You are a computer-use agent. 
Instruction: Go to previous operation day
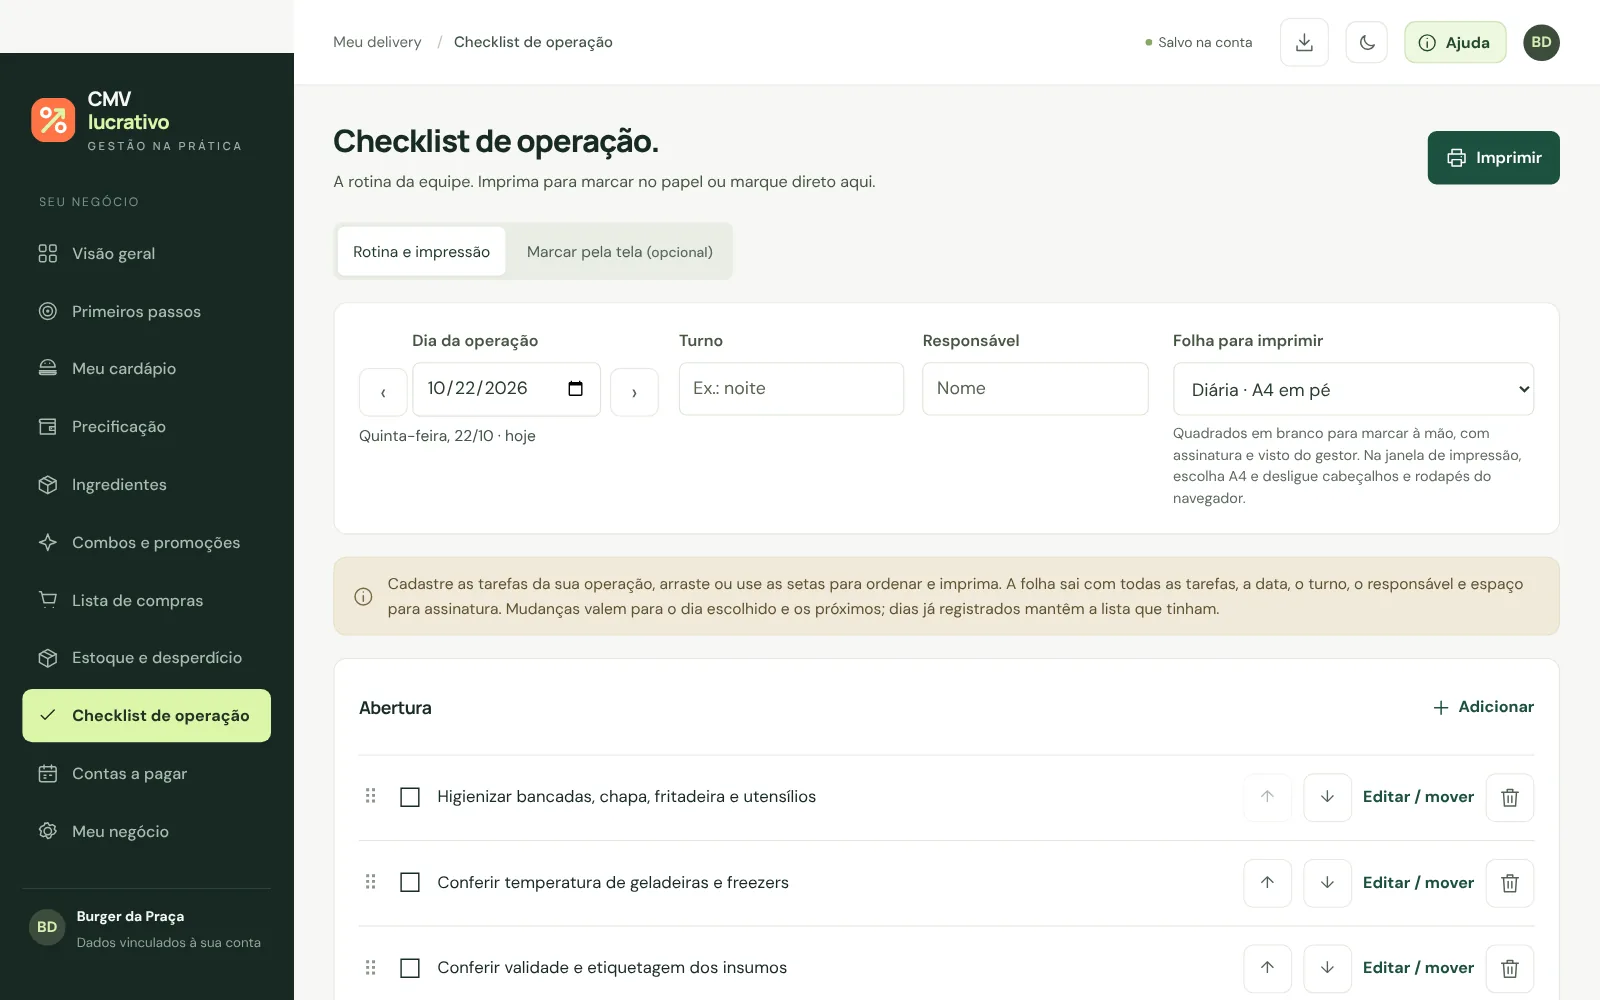383,392
